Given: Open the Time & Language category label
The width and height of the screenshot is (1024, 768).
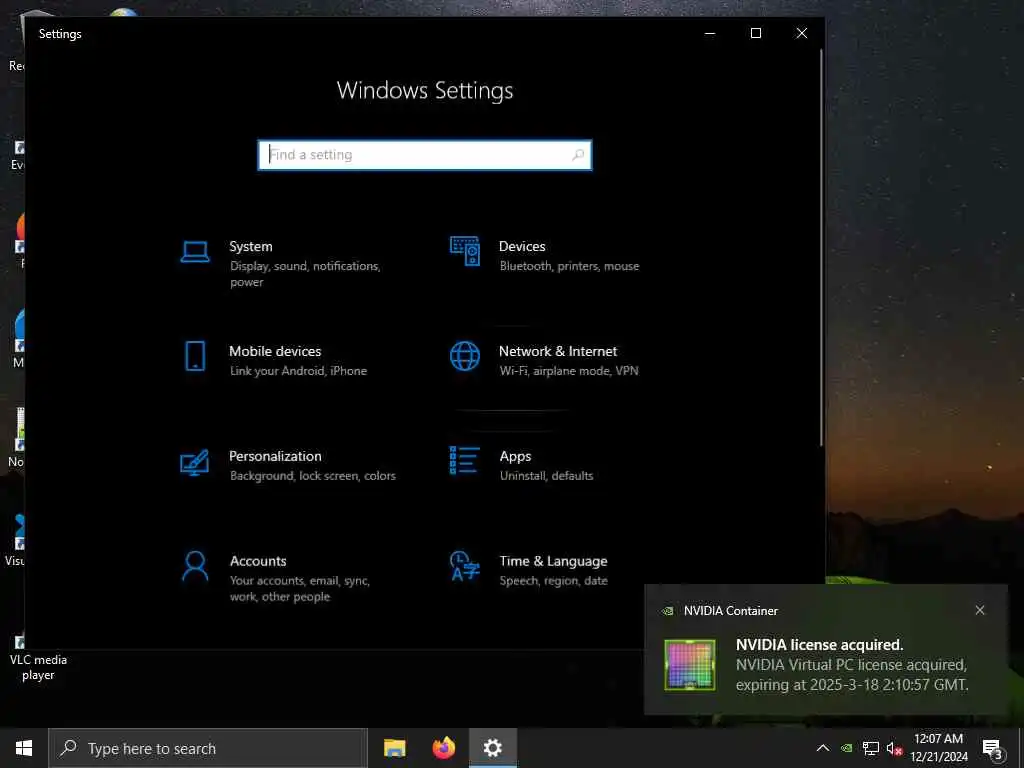Looking at the screenshot, I should pos(553,561).
